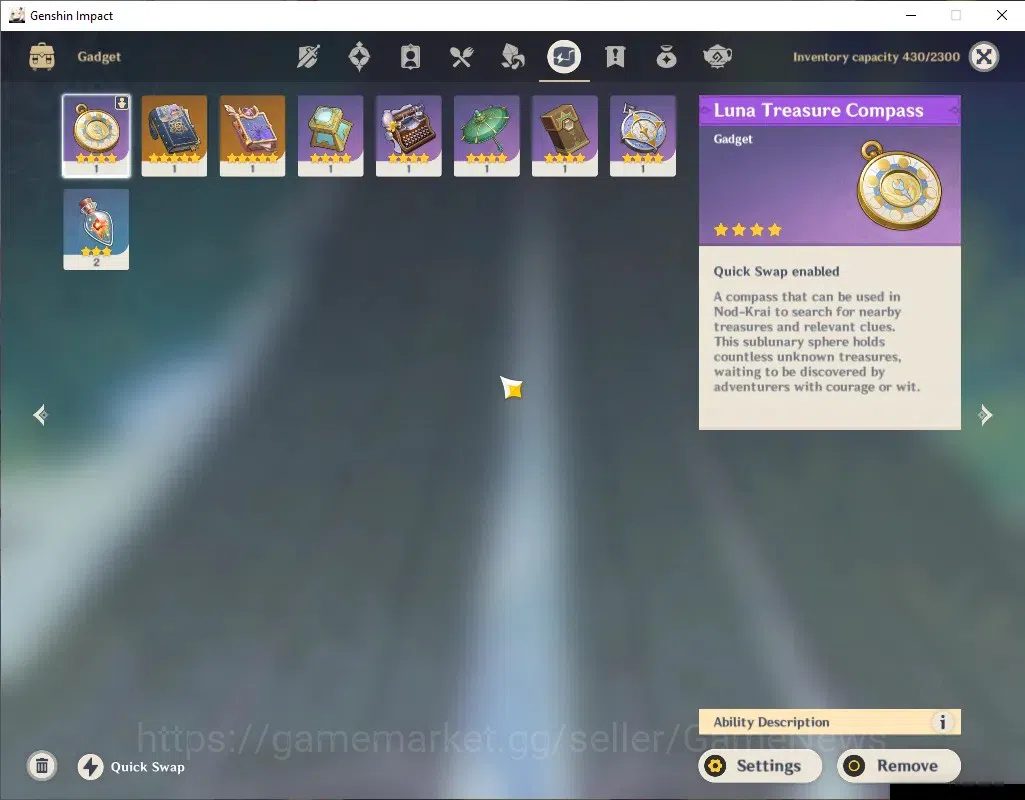
Task: Select the teal lantern box gadget
Action: click(x=330, y=136)
